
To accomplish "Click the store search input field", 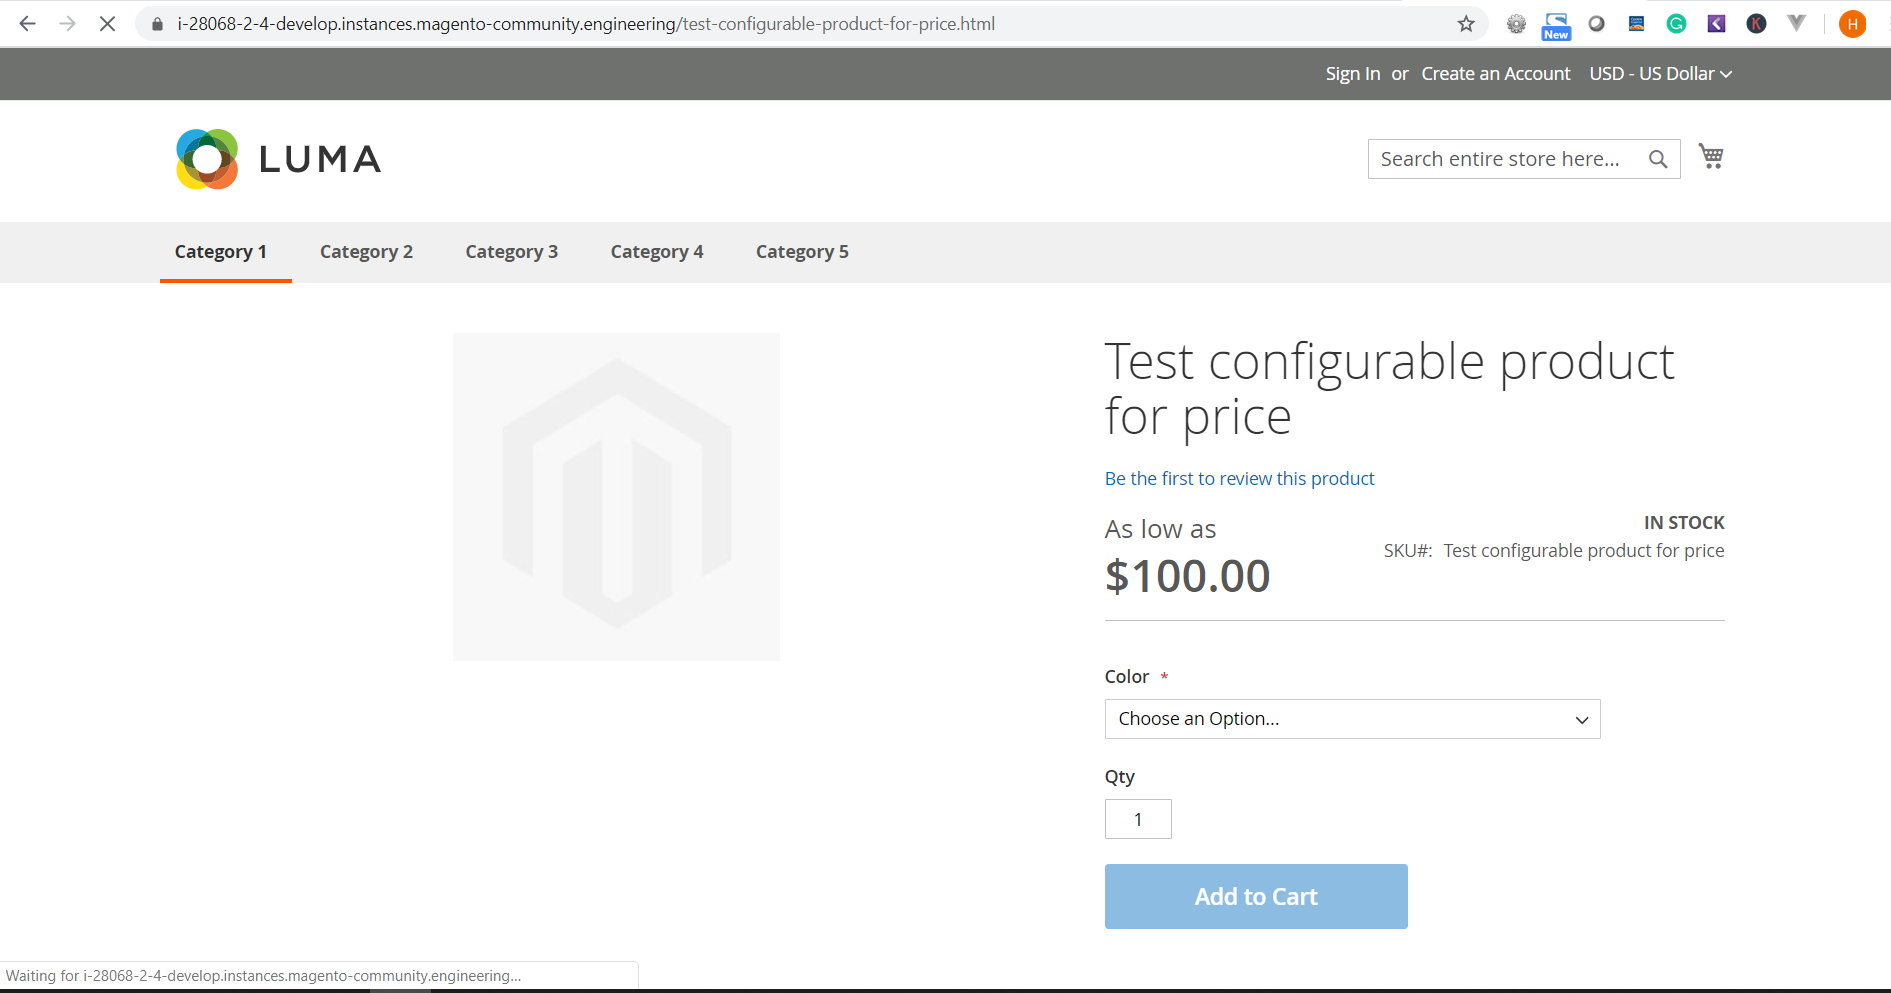I will click(x=1500, y=158).
